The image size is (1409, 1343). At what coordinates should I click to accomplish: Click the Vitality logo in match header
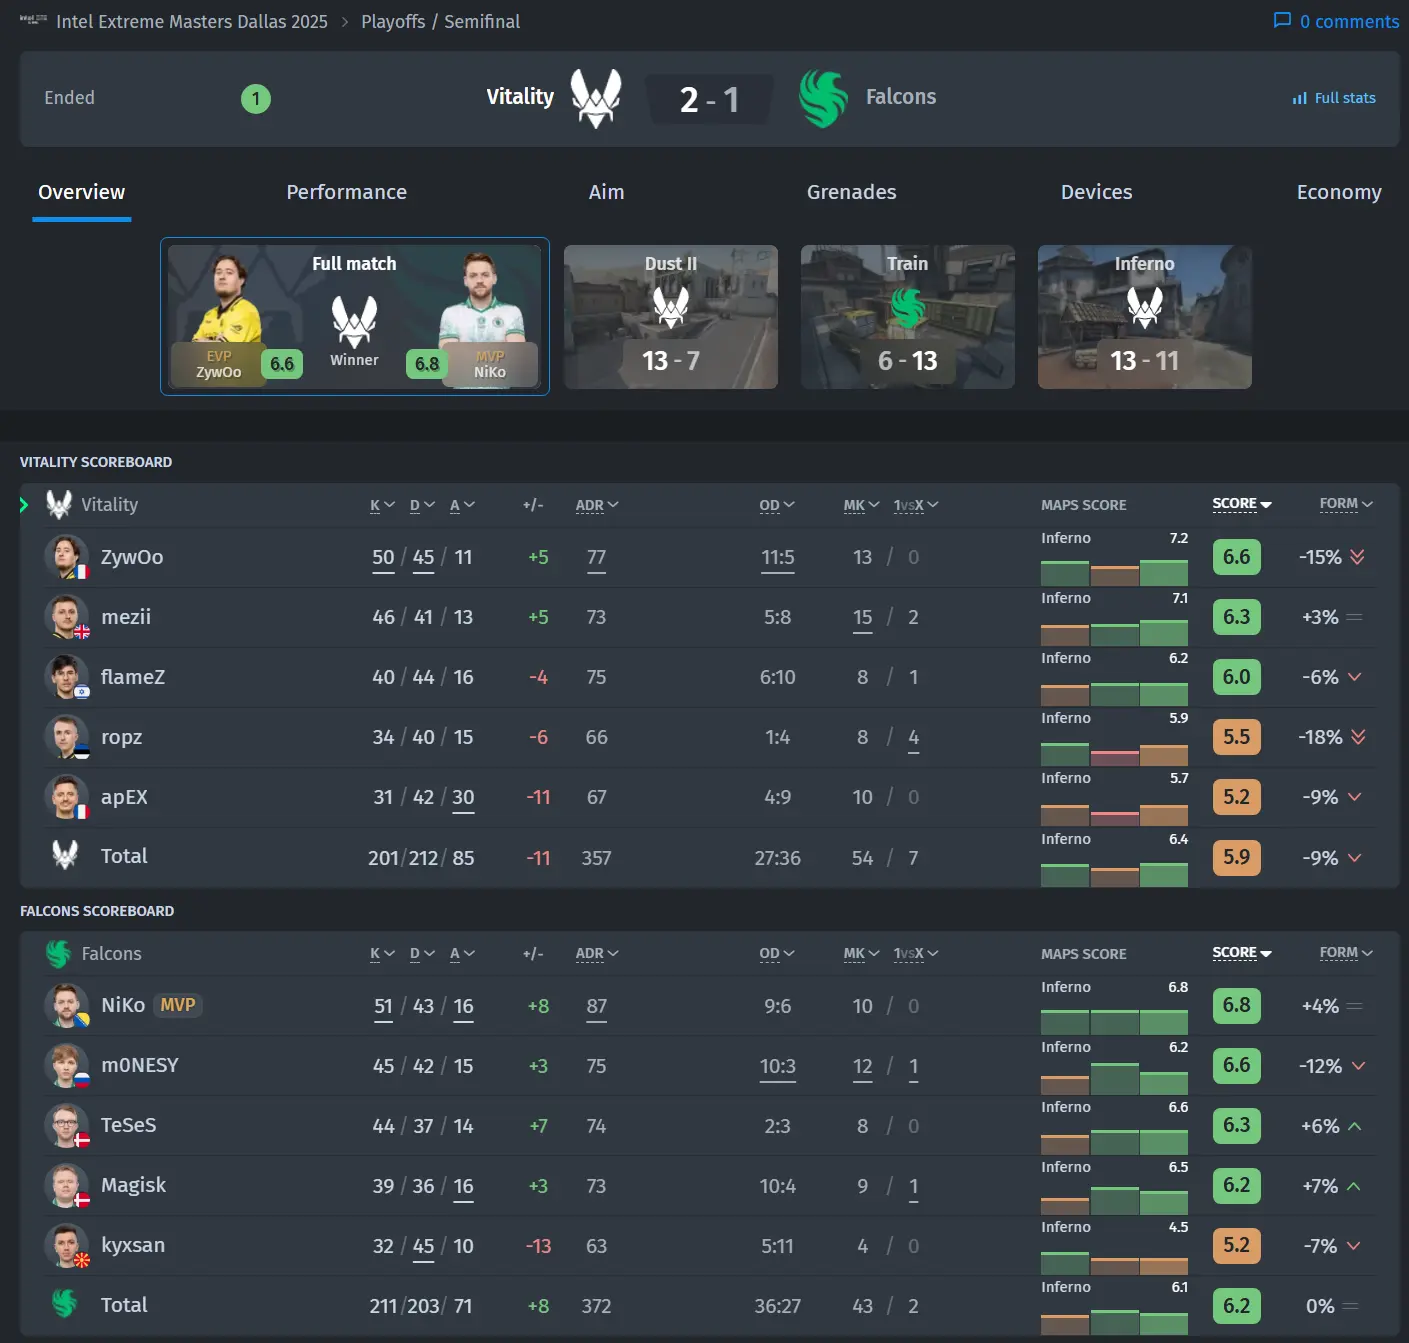pos(596,98)
